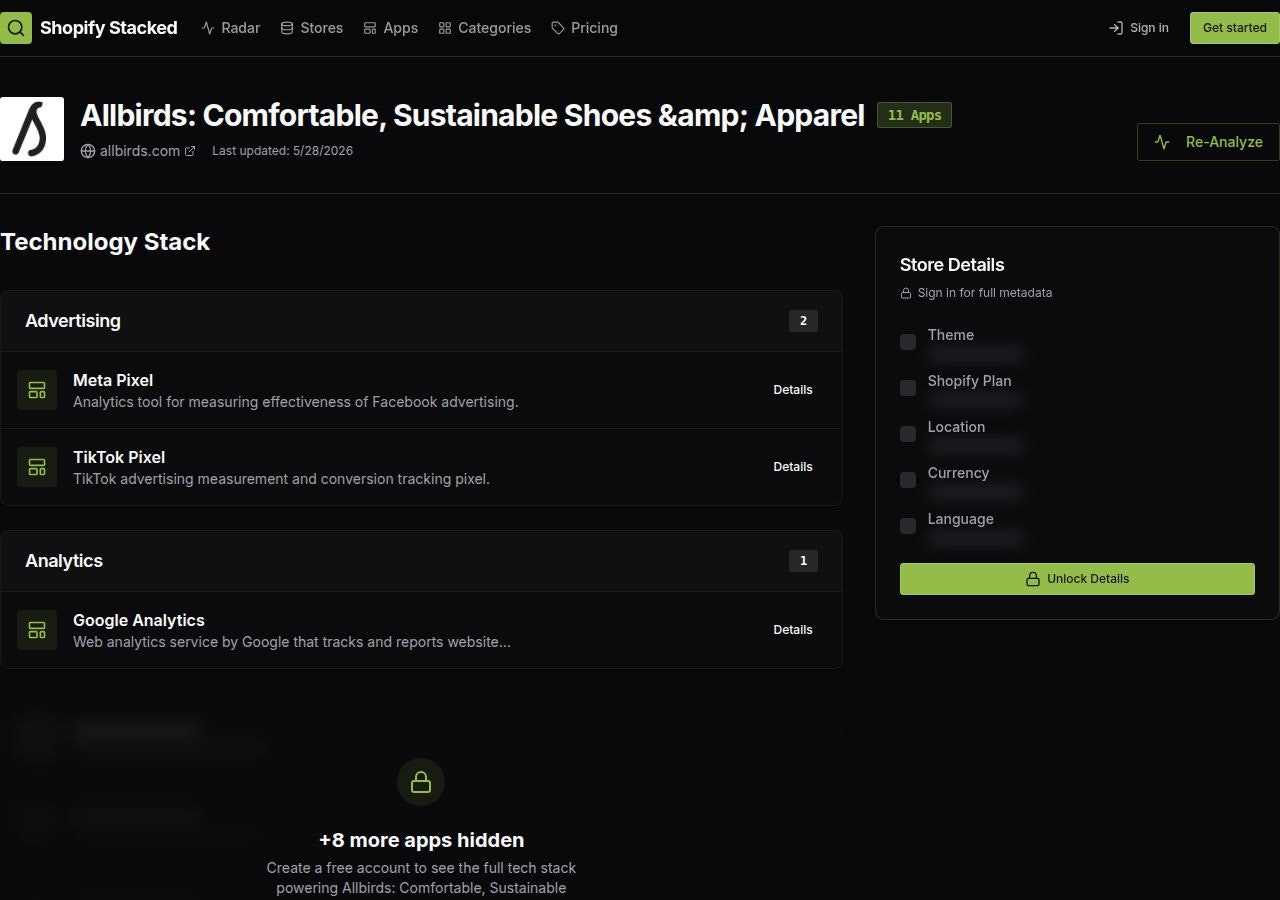1280x900 pixels.
Task: Click the Radar pulse icon in navbar
Action: tap(208, 28)
